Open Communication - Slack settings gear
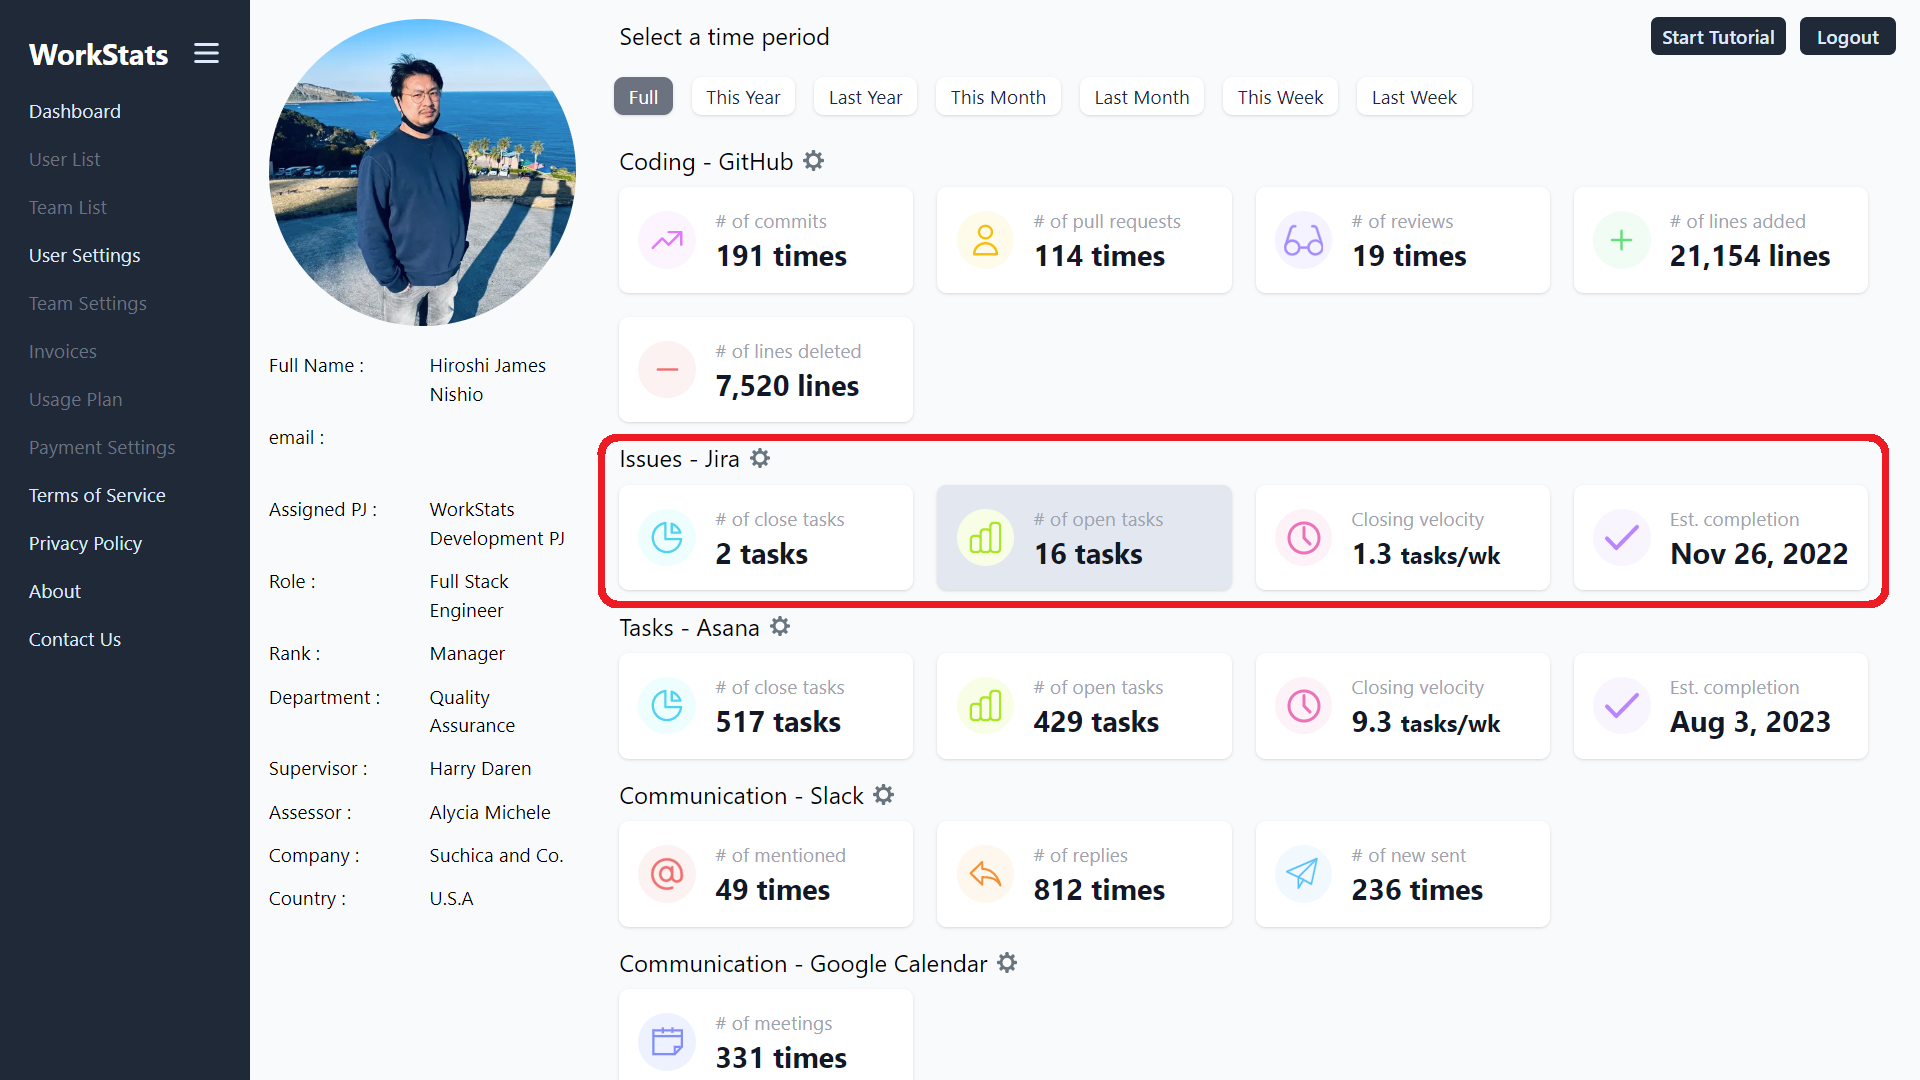This screenshot has height=1080, width=1920. (884, 795)
